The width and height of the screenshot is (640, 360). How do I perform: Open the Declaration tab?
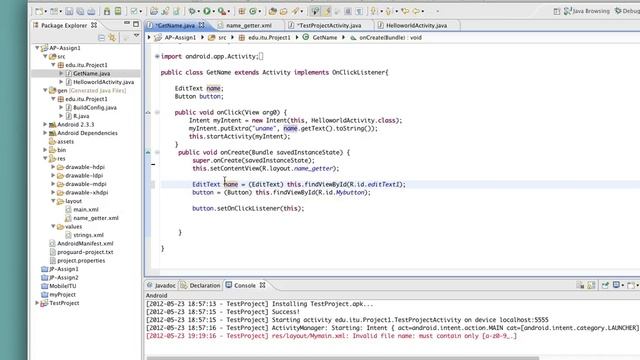coord(201,285)
